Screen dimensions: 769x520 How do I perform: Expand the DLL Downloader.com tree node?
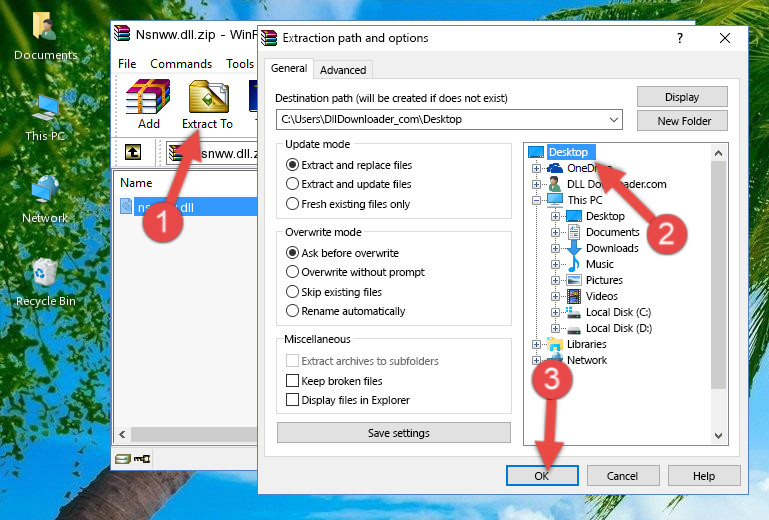(536, 184)
